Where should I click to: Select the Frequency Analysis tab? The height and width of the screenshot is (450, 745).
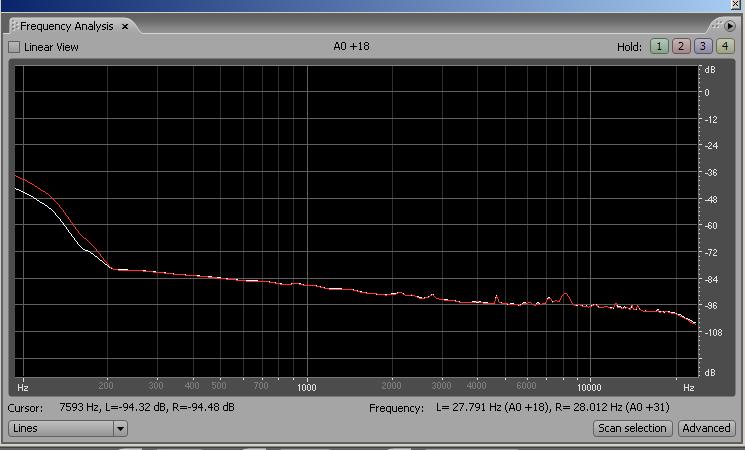67,26
